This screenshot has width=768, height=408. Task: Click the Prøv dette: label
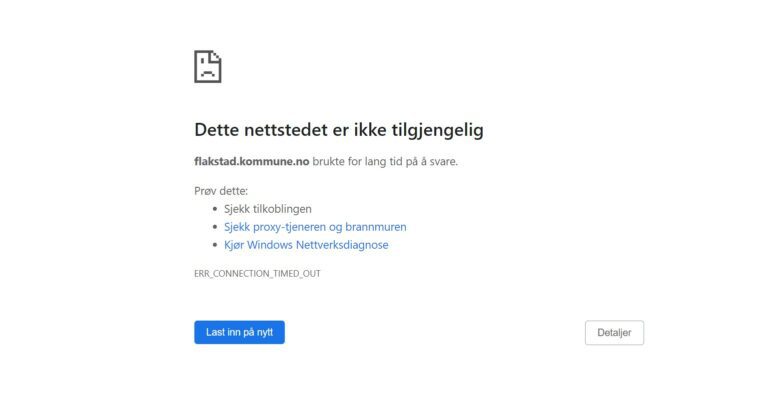tap(221, 191)
